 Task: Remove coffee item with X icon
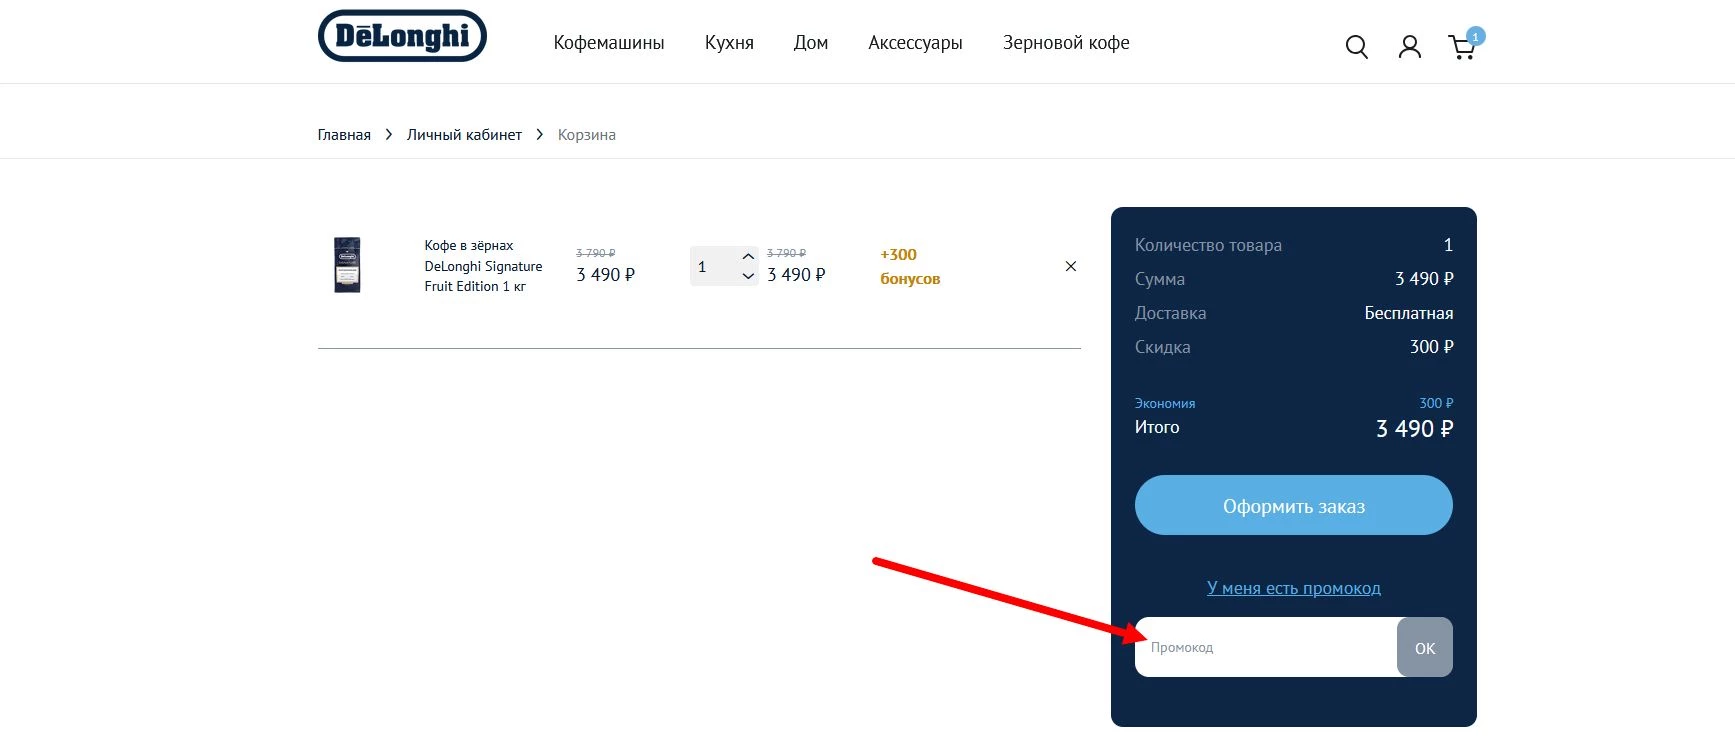[1070, 266]
